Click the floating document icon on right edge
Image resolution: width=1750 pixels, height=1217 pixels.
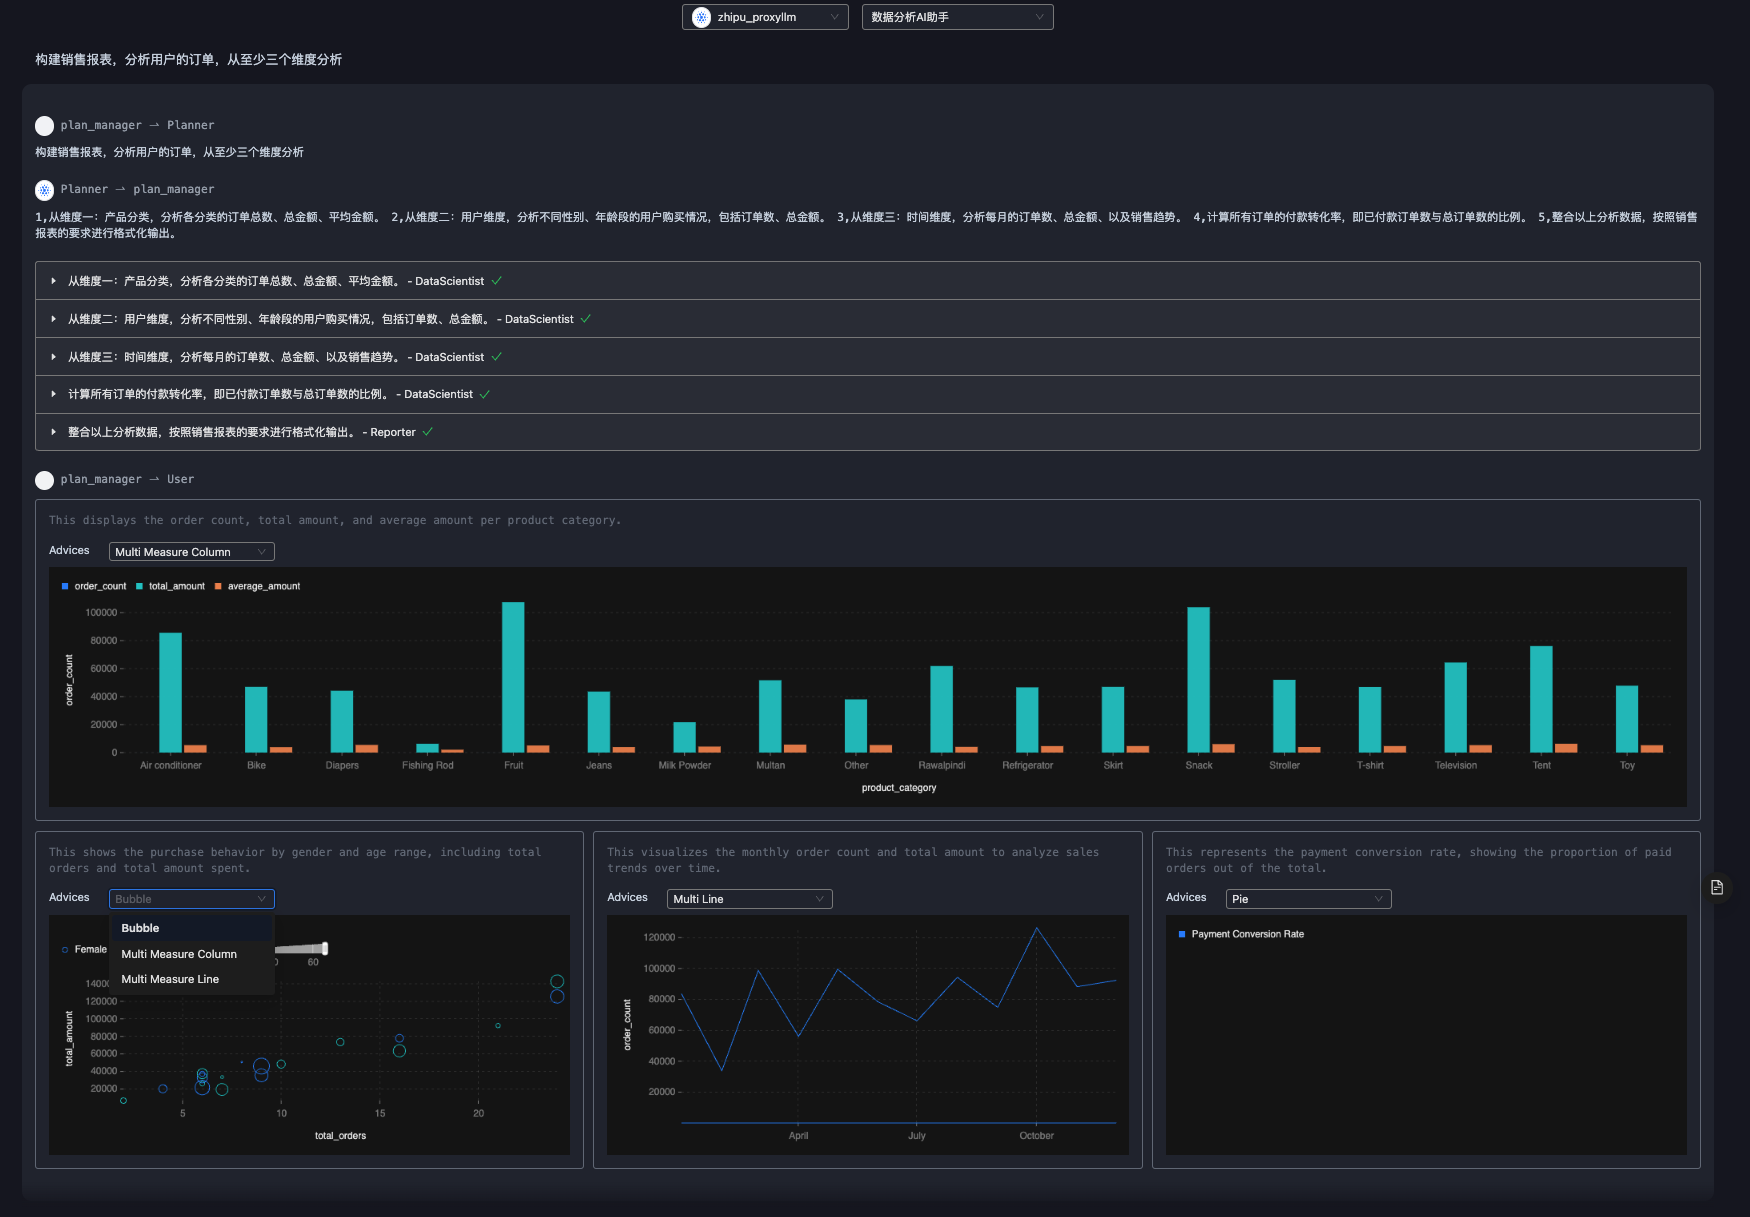(x=1717, y=887)
